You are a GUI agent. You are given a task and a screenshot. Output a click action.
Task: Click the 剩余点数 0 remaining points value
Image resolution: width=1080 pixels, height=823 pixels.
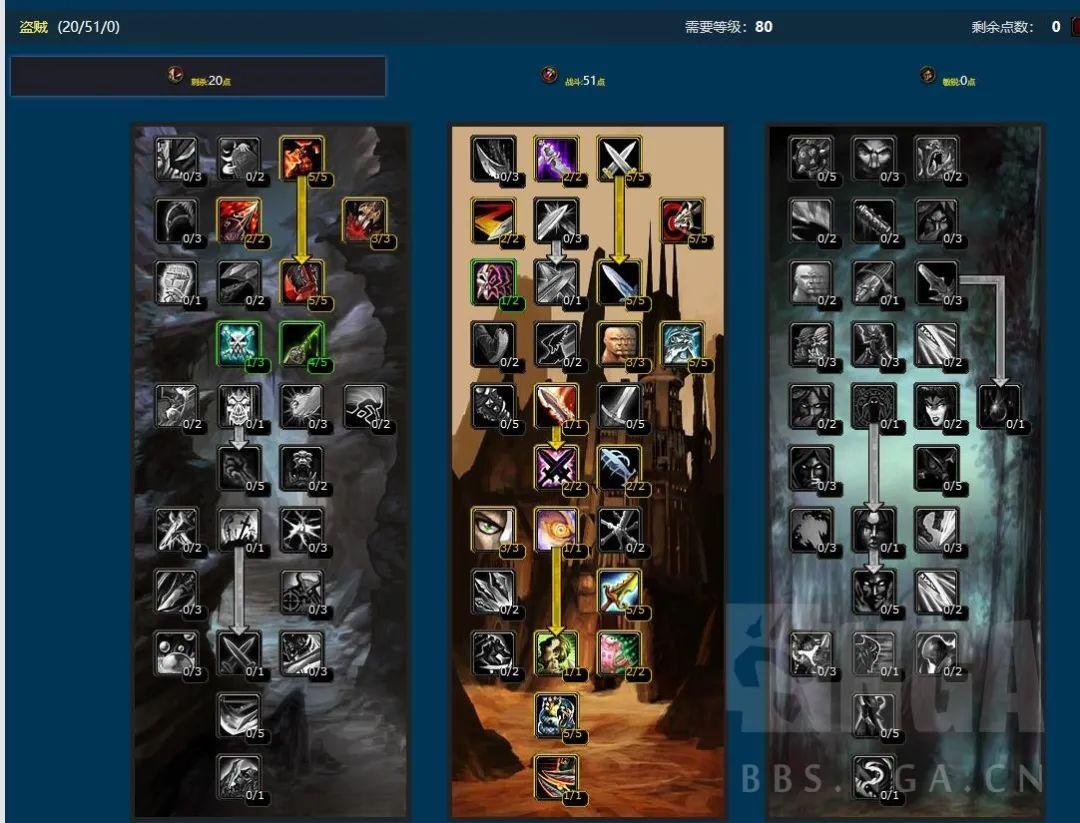tap(1056, 27)
